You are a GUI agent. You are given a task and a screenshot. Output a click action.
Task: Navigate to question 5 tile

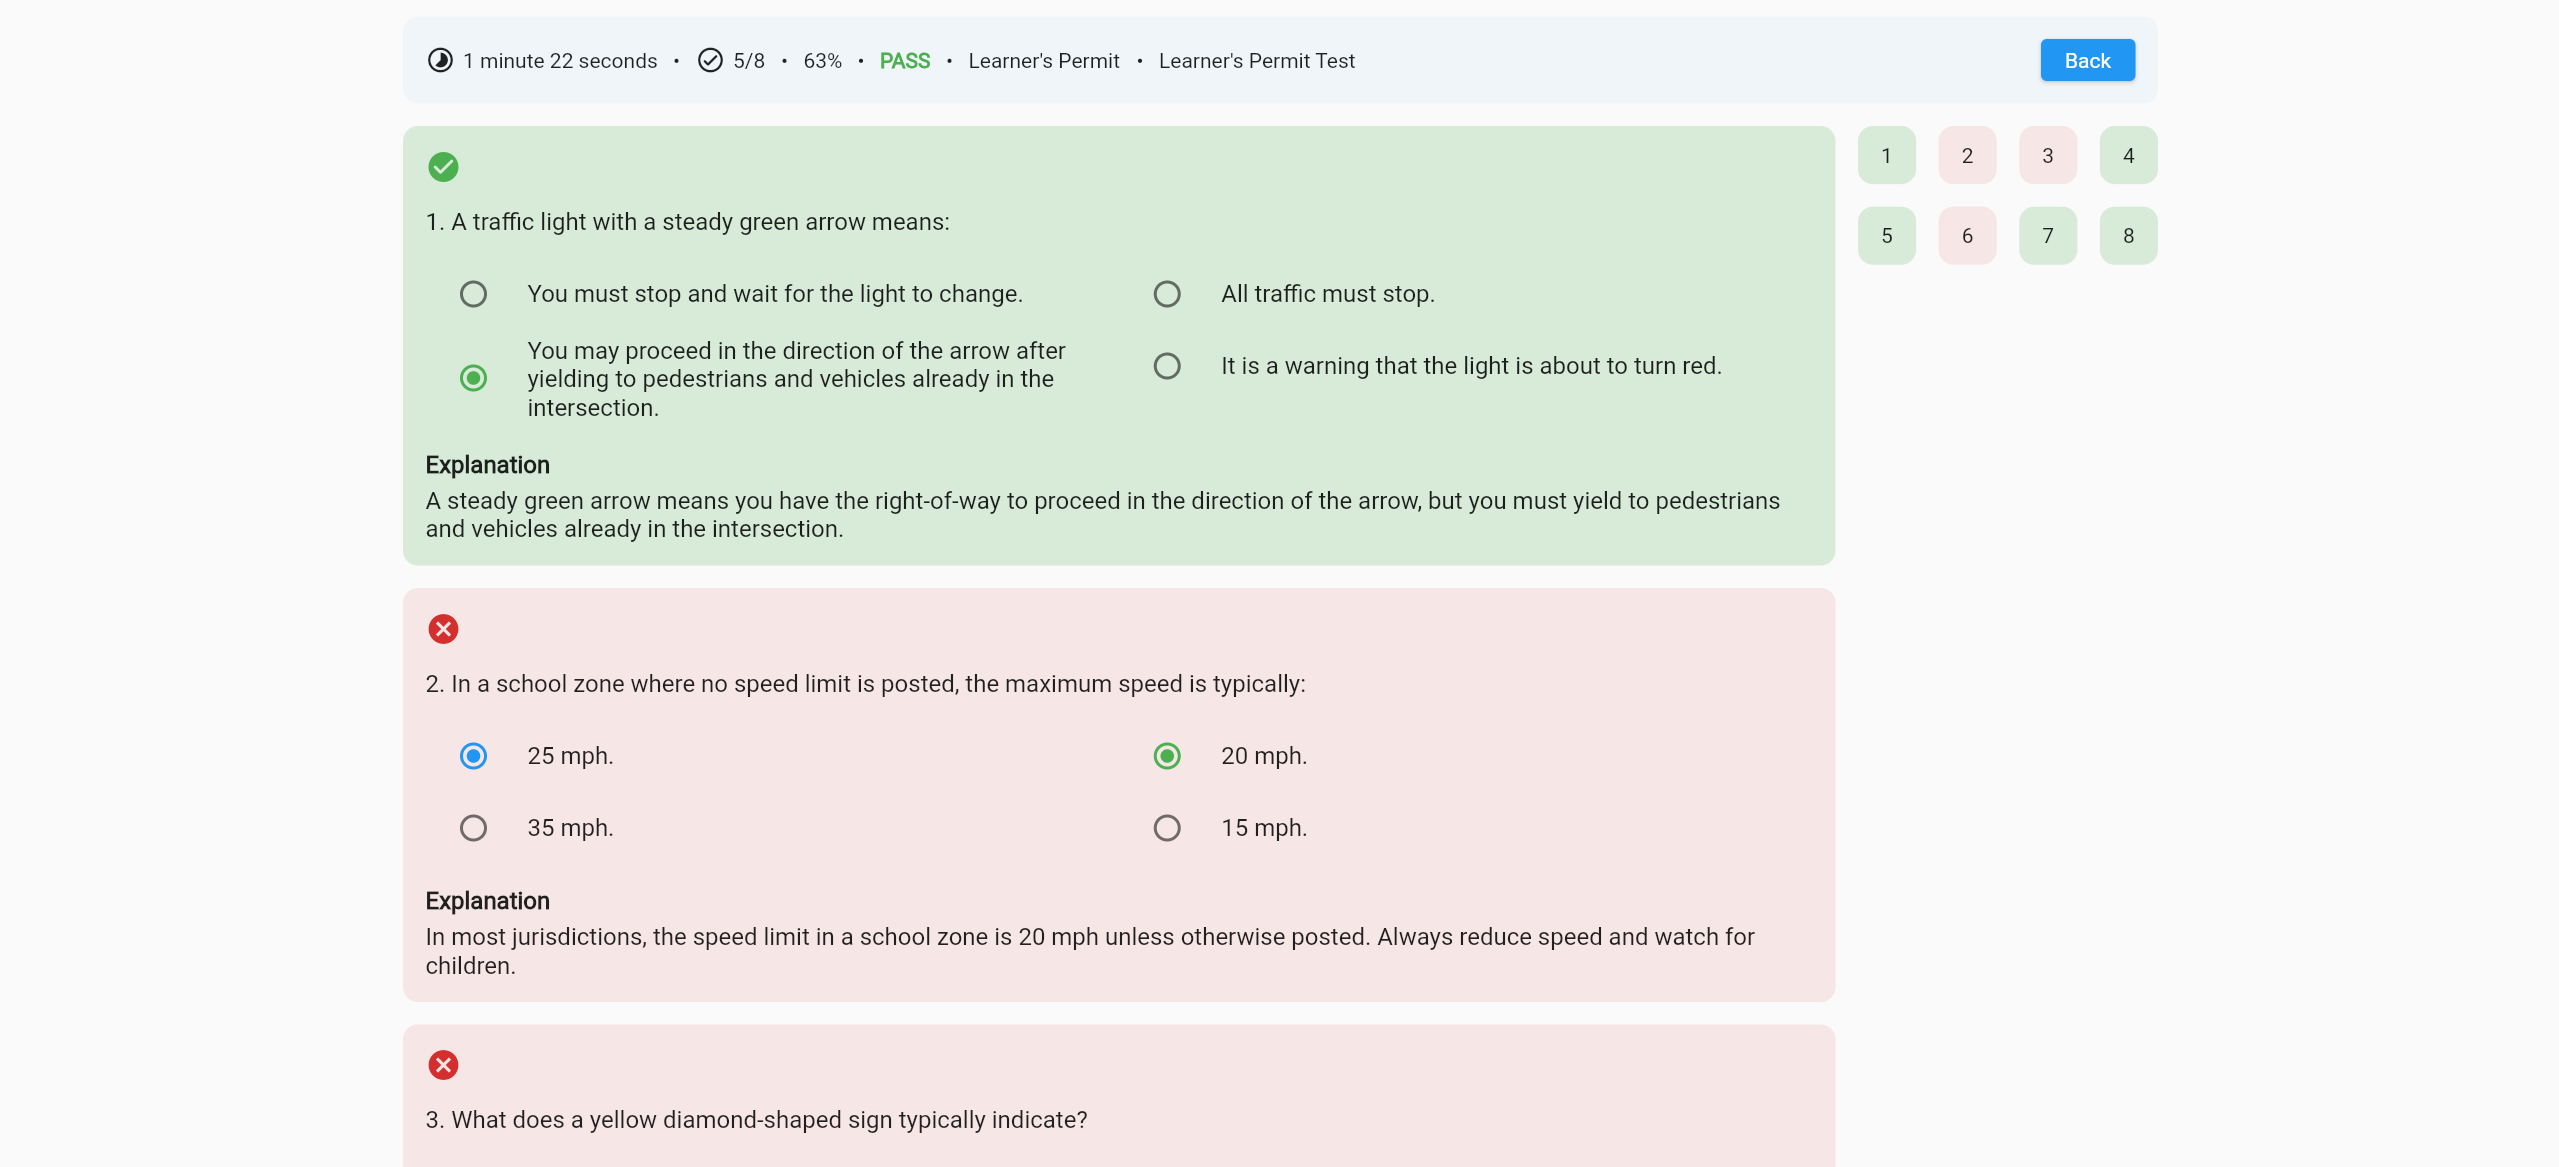pos(1886,236)
